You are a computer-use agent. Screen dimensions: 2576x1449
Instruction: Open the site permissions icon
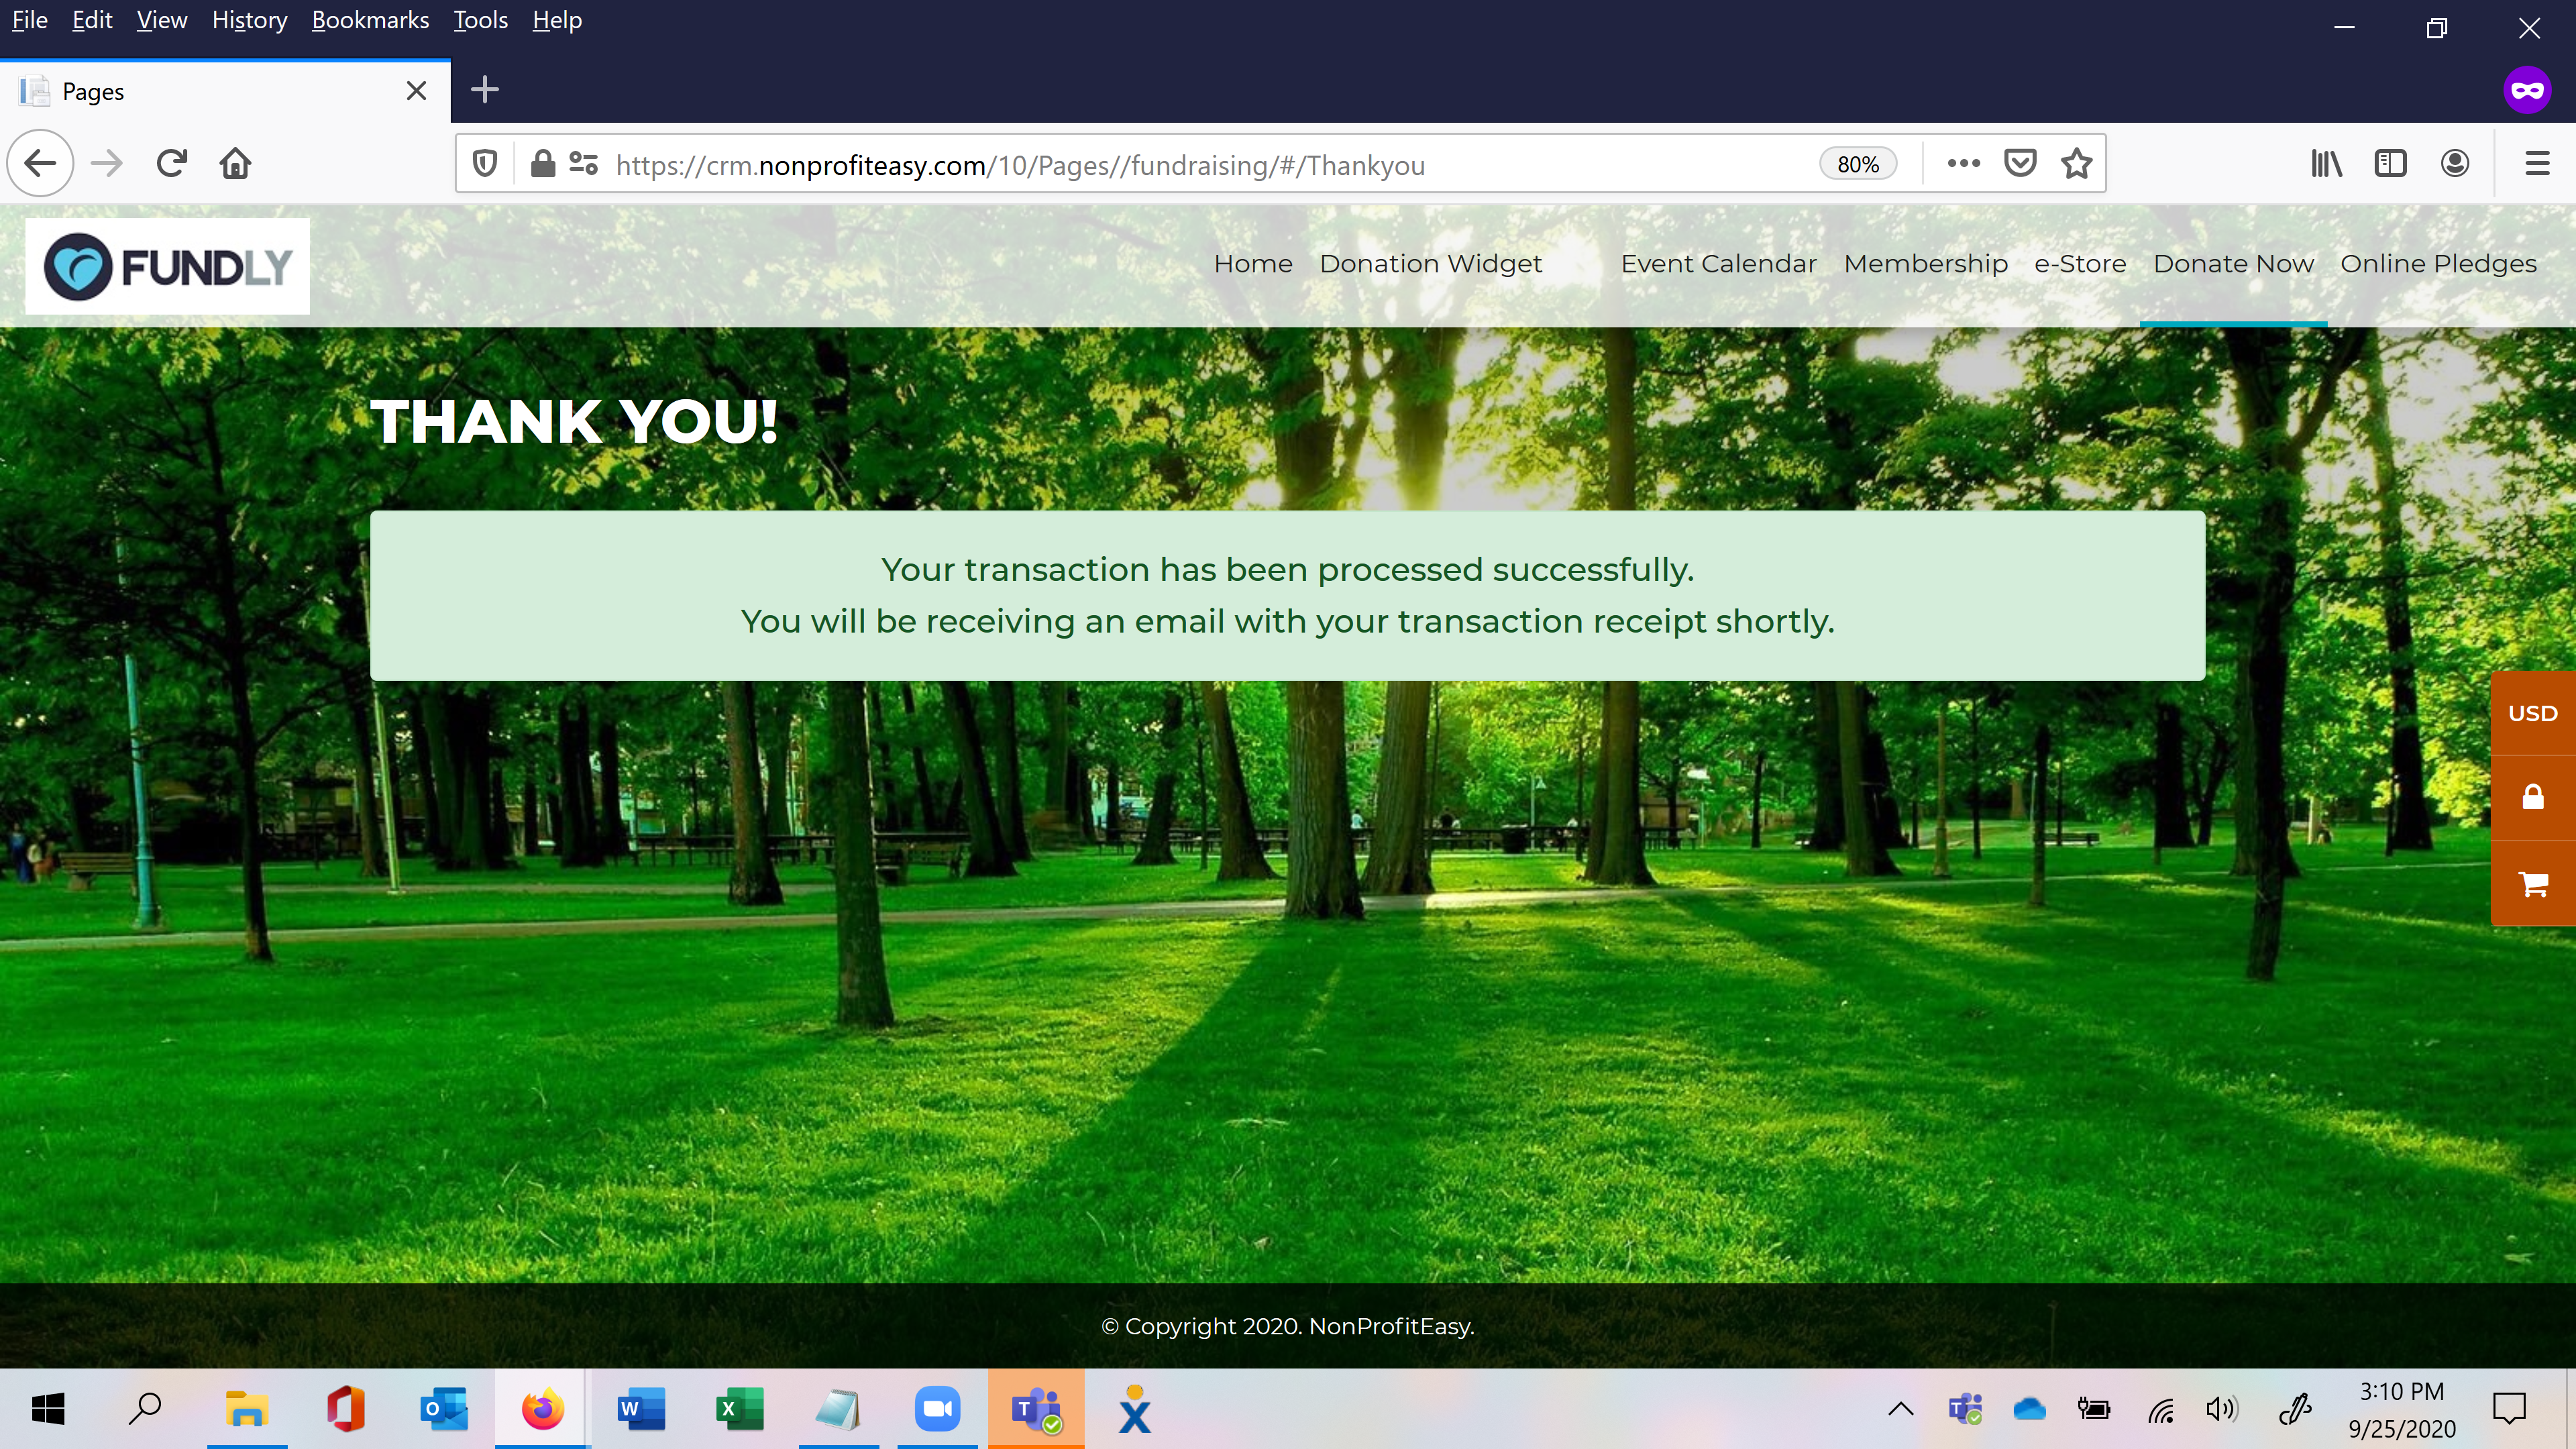tap(583, 163)
